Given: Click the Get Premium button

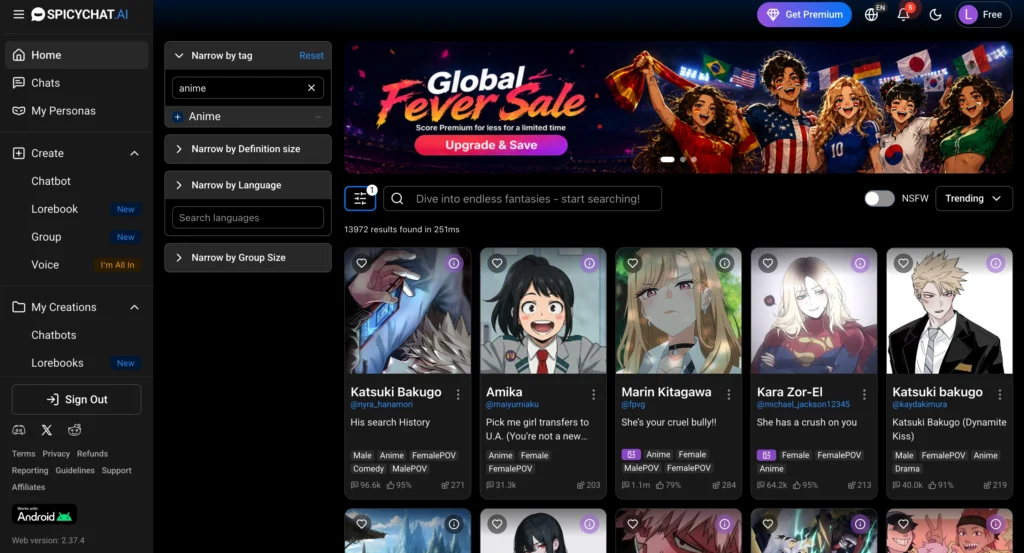Looking at the screenshot, I should [x=804, y=14].
